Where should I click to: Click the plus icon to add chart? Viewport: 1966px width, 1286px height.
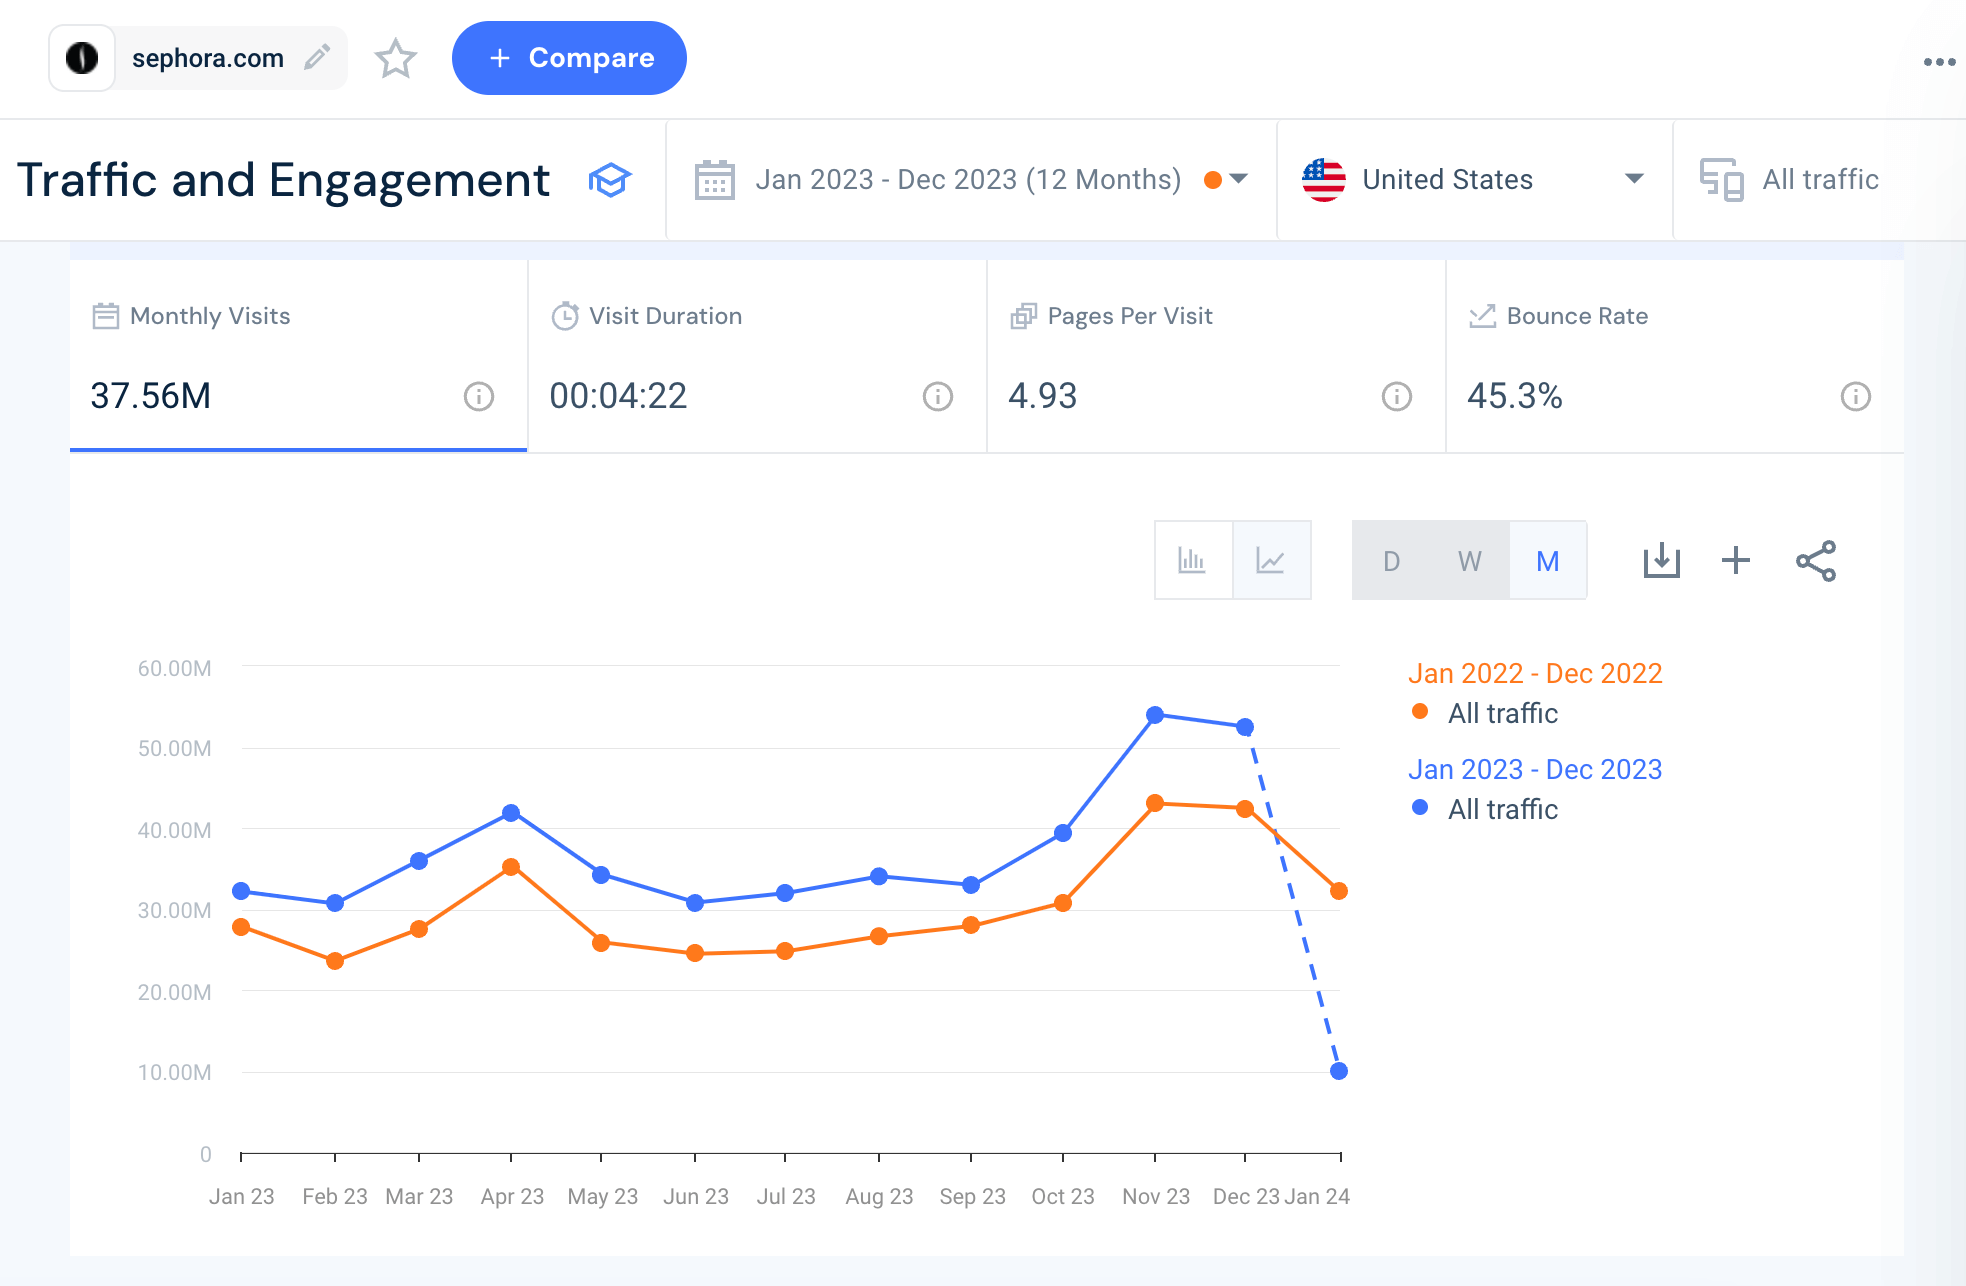click(1736, 560)
